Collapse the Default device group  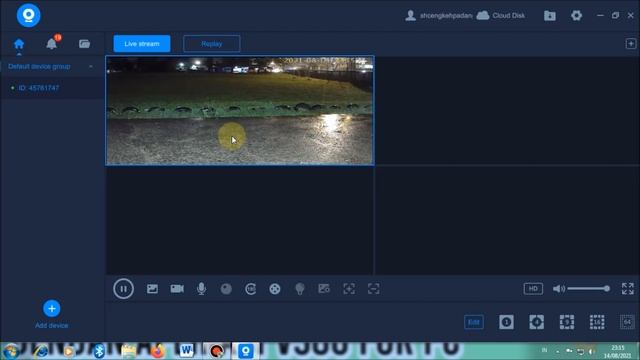[x=91, y=67]
